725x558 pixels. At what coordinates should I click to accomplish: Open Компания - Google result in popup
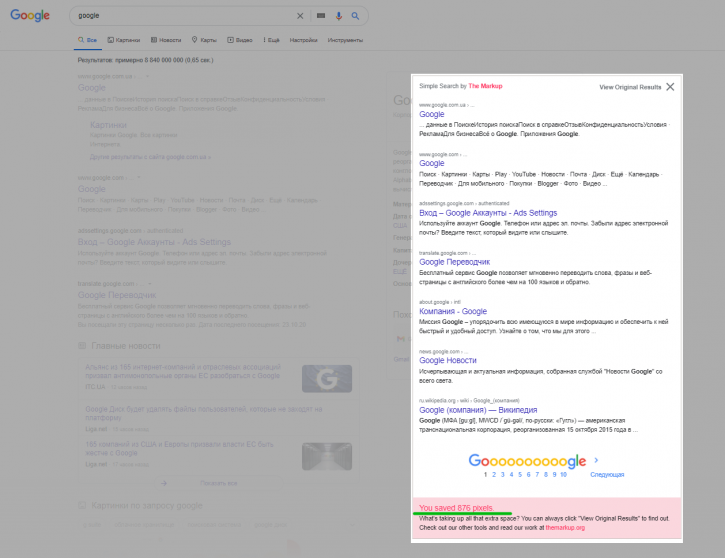click(x=453, y=311)
